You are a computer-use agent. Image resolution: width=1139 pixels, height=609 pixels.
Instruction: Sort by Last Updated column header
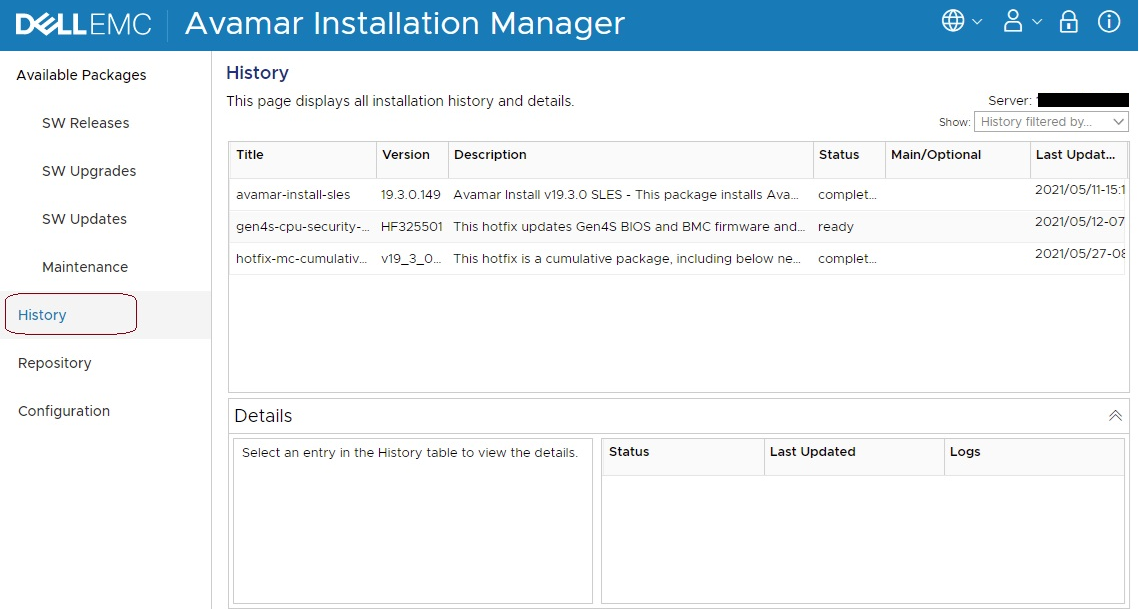tap(1075, 155)
